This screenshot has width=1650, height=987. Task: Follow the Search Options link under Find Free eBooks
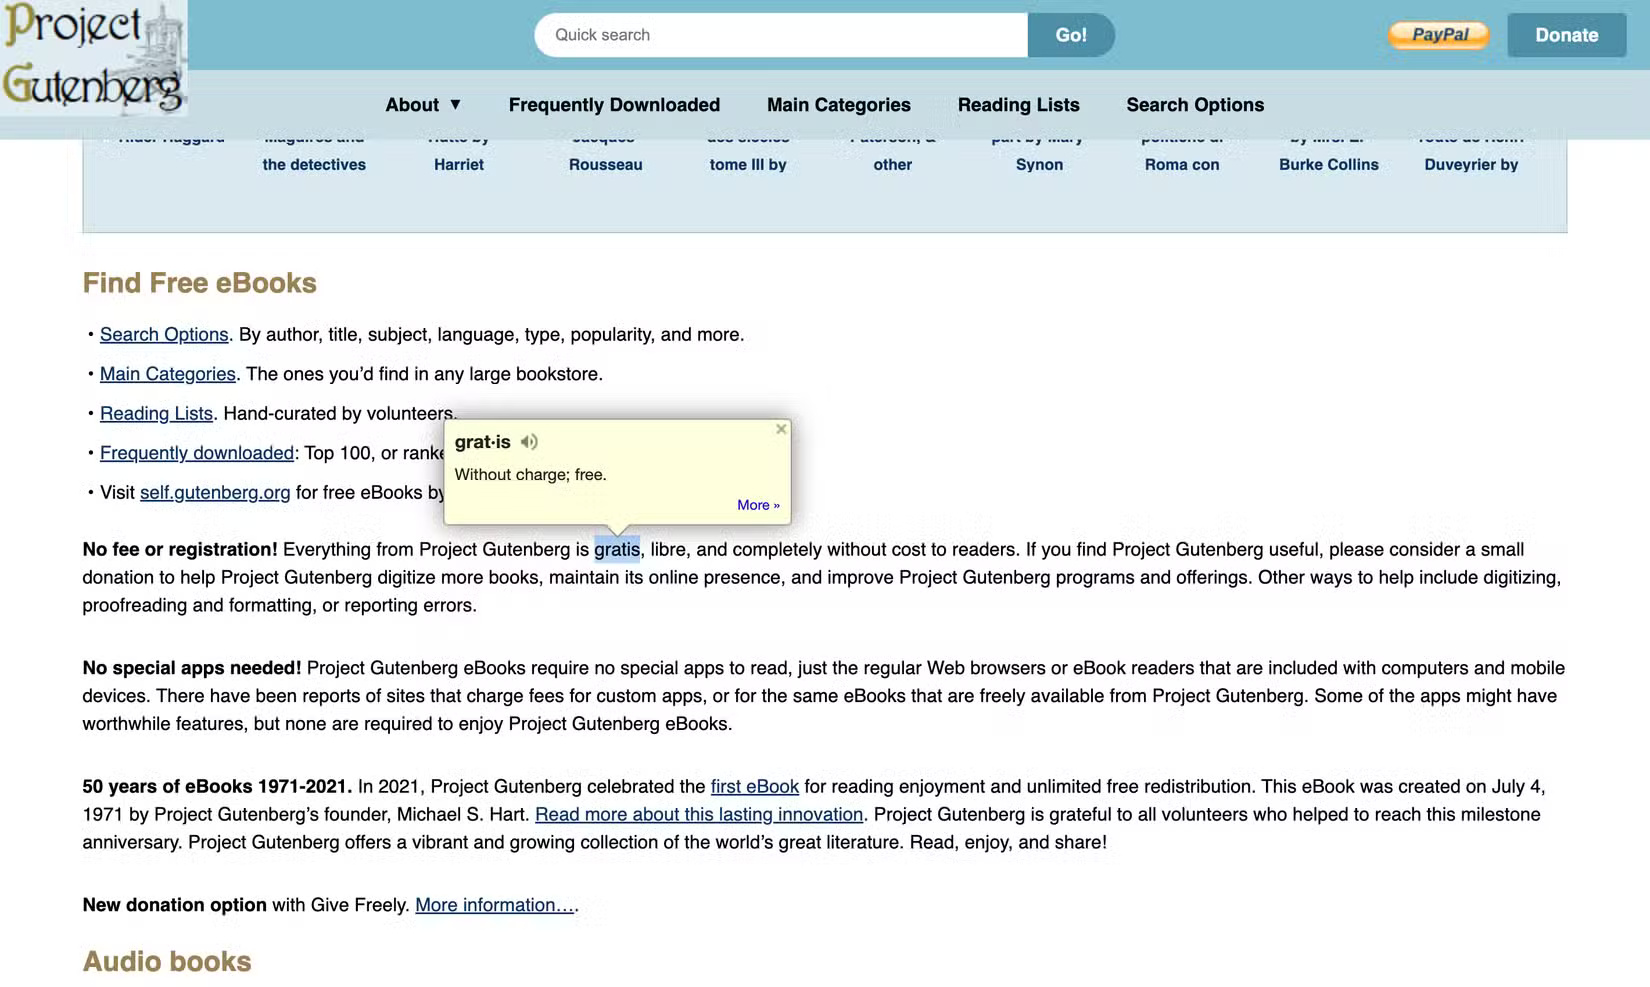click(x=164, y=334)
